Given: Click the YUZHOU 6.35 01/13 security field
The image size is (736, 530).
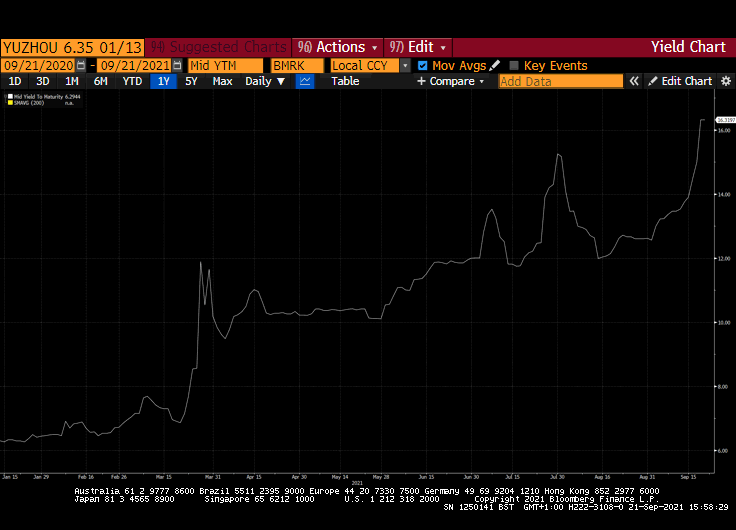Looking at the screenshot, I should [72, 47].
